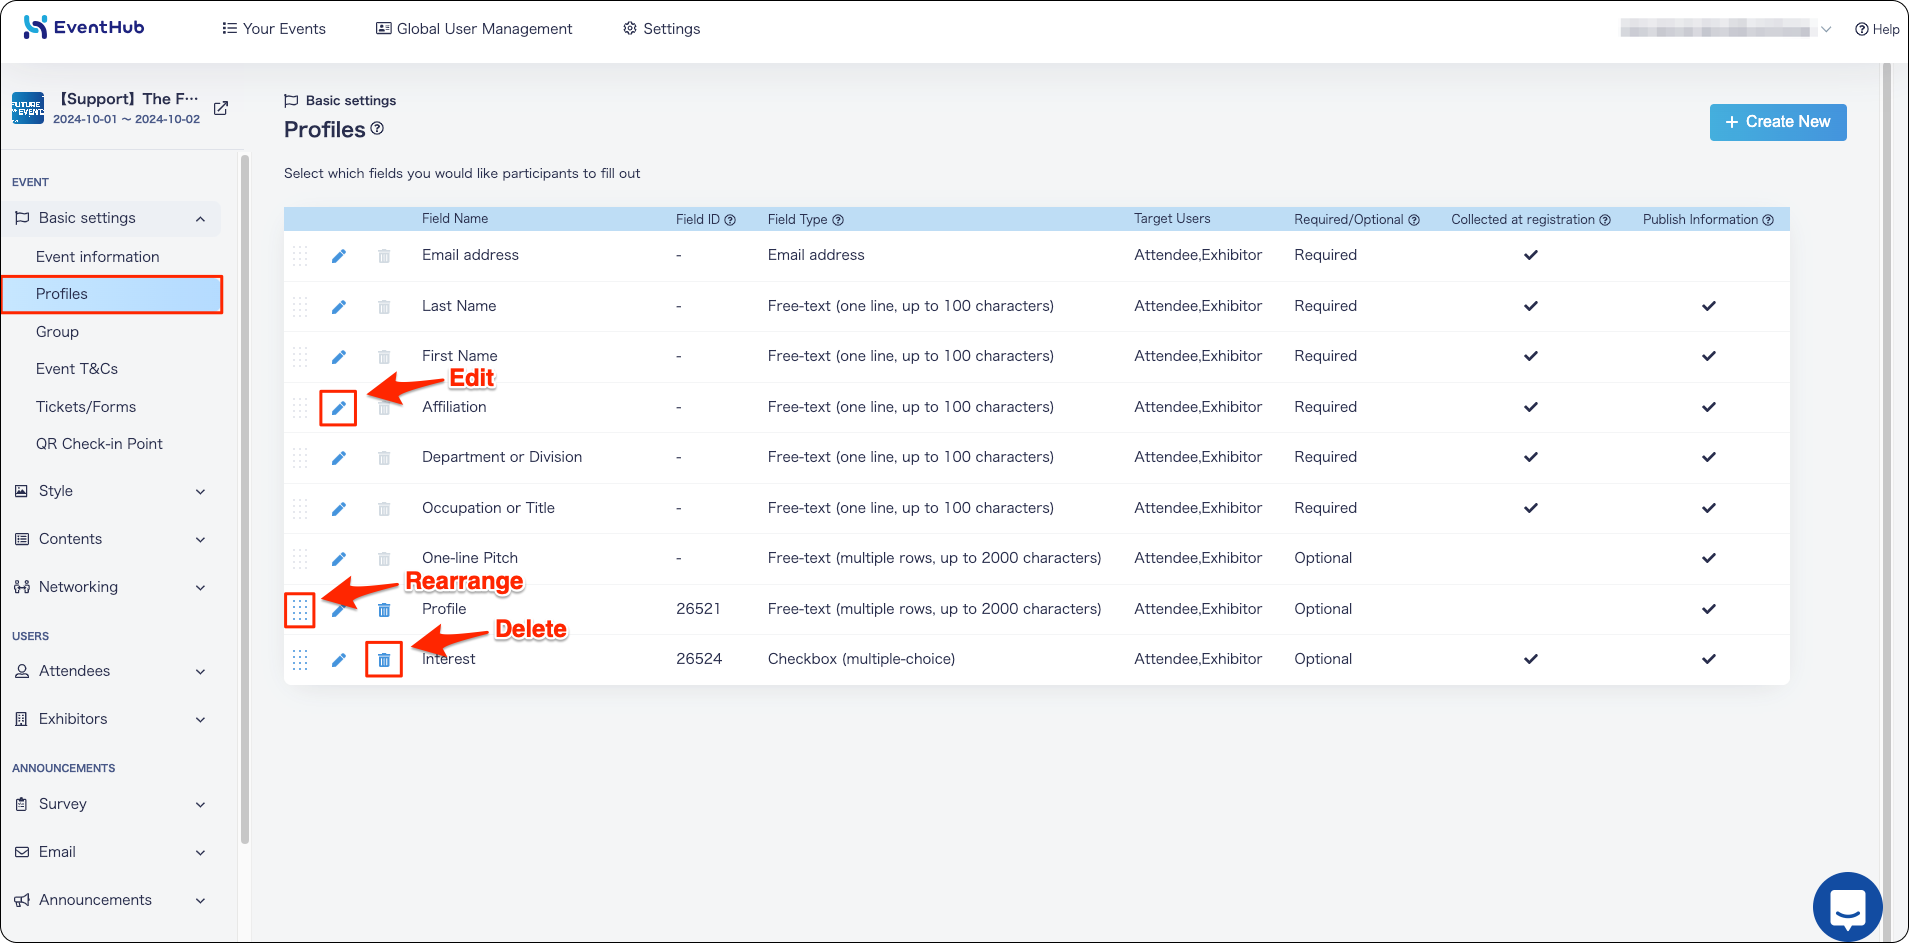Click the Affiliation row drag handle
This screenshot has height=943, width=1909.
300,408
